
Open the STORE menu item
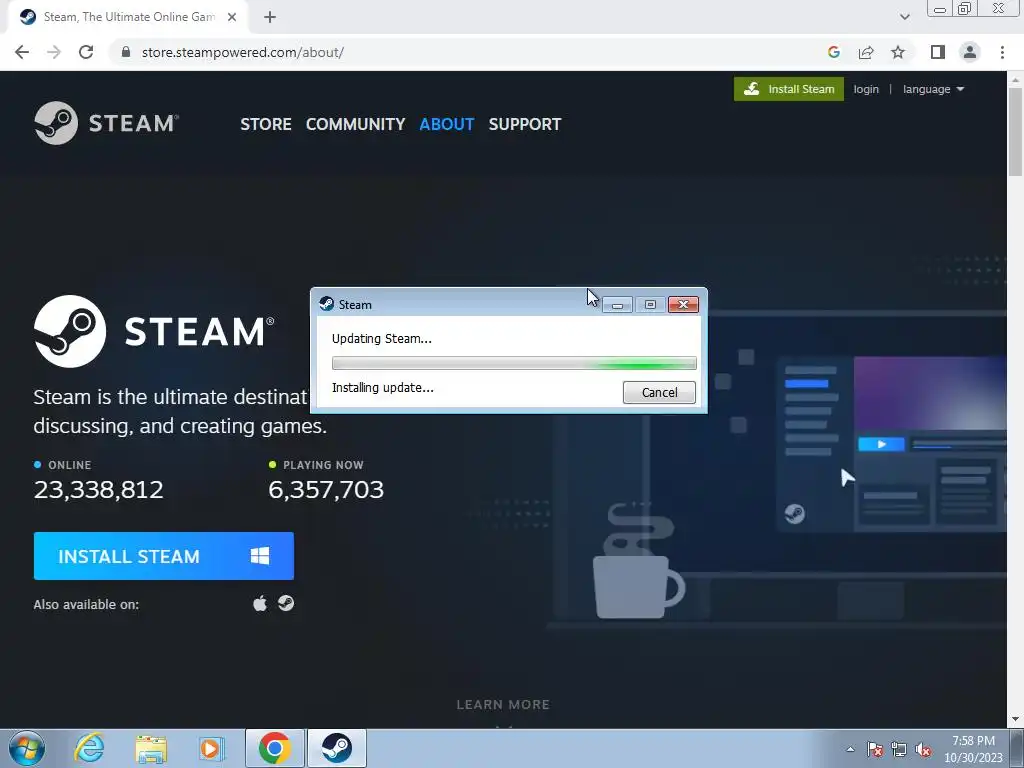point(266,124)
